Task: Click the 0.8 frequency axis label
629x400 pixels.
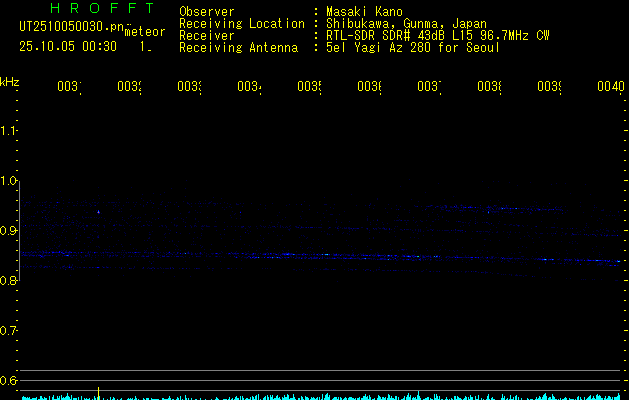Action: point(8,280)
